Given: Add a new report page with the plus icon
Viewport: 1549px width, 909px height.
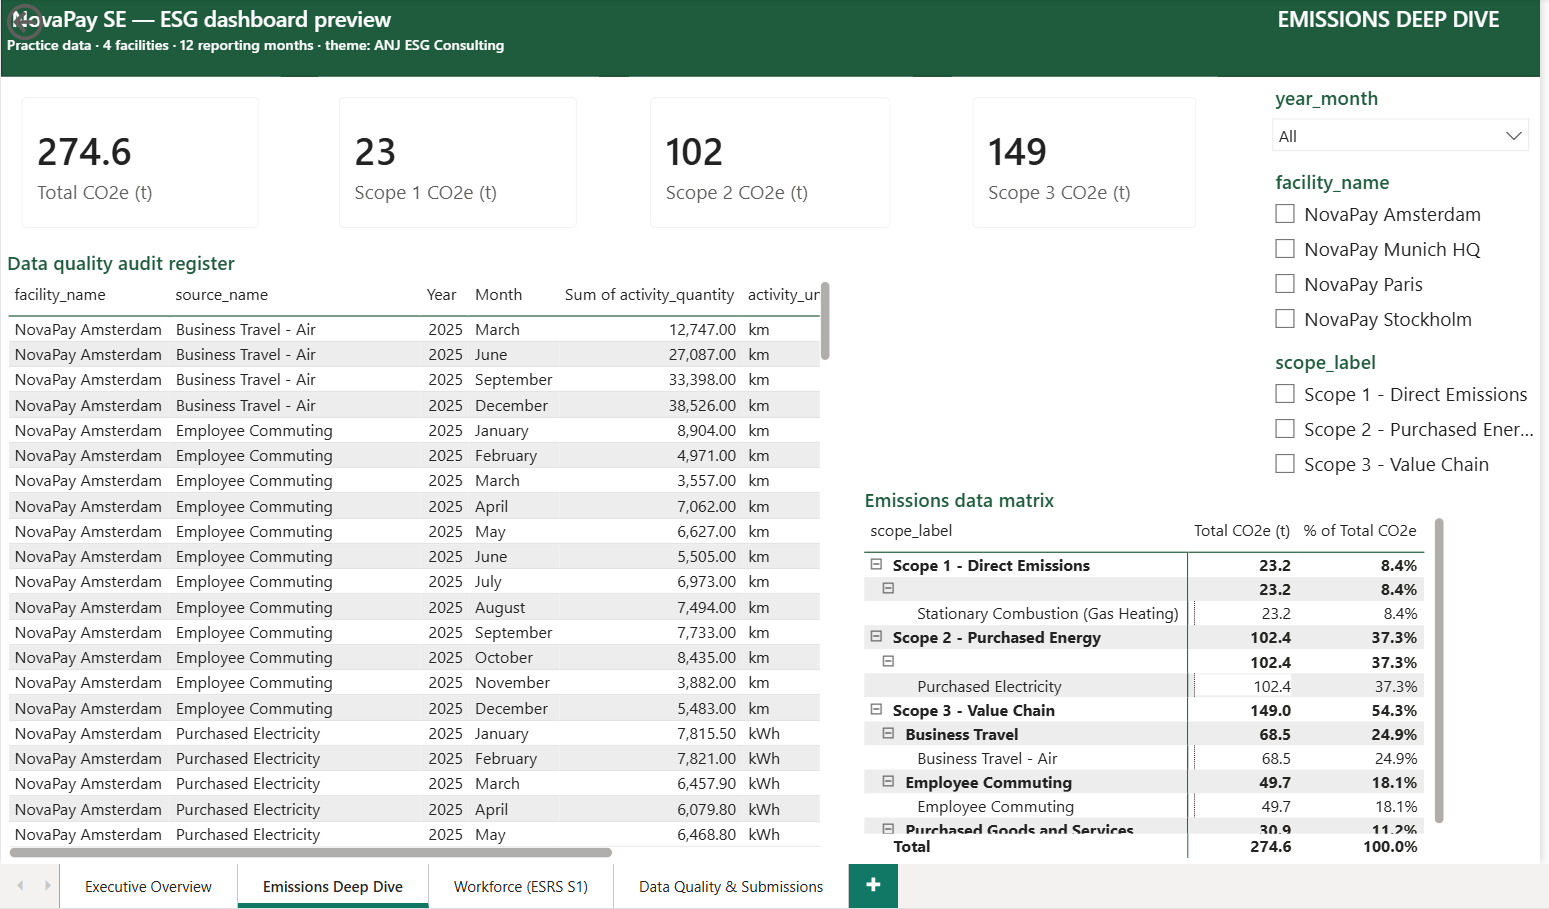Looking at the screenshot, I should [x=873, y=885].
